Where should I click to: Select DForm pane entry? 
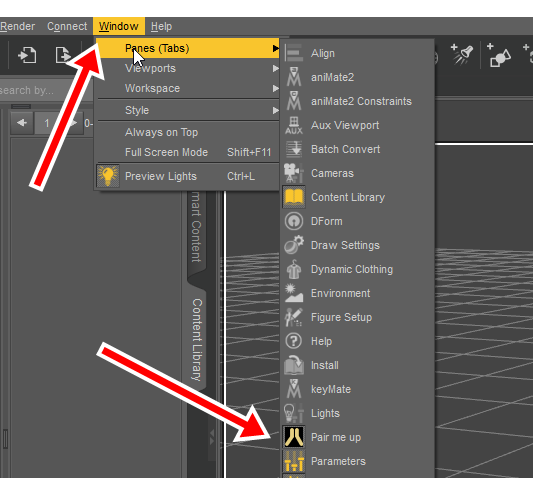[358, 221]
